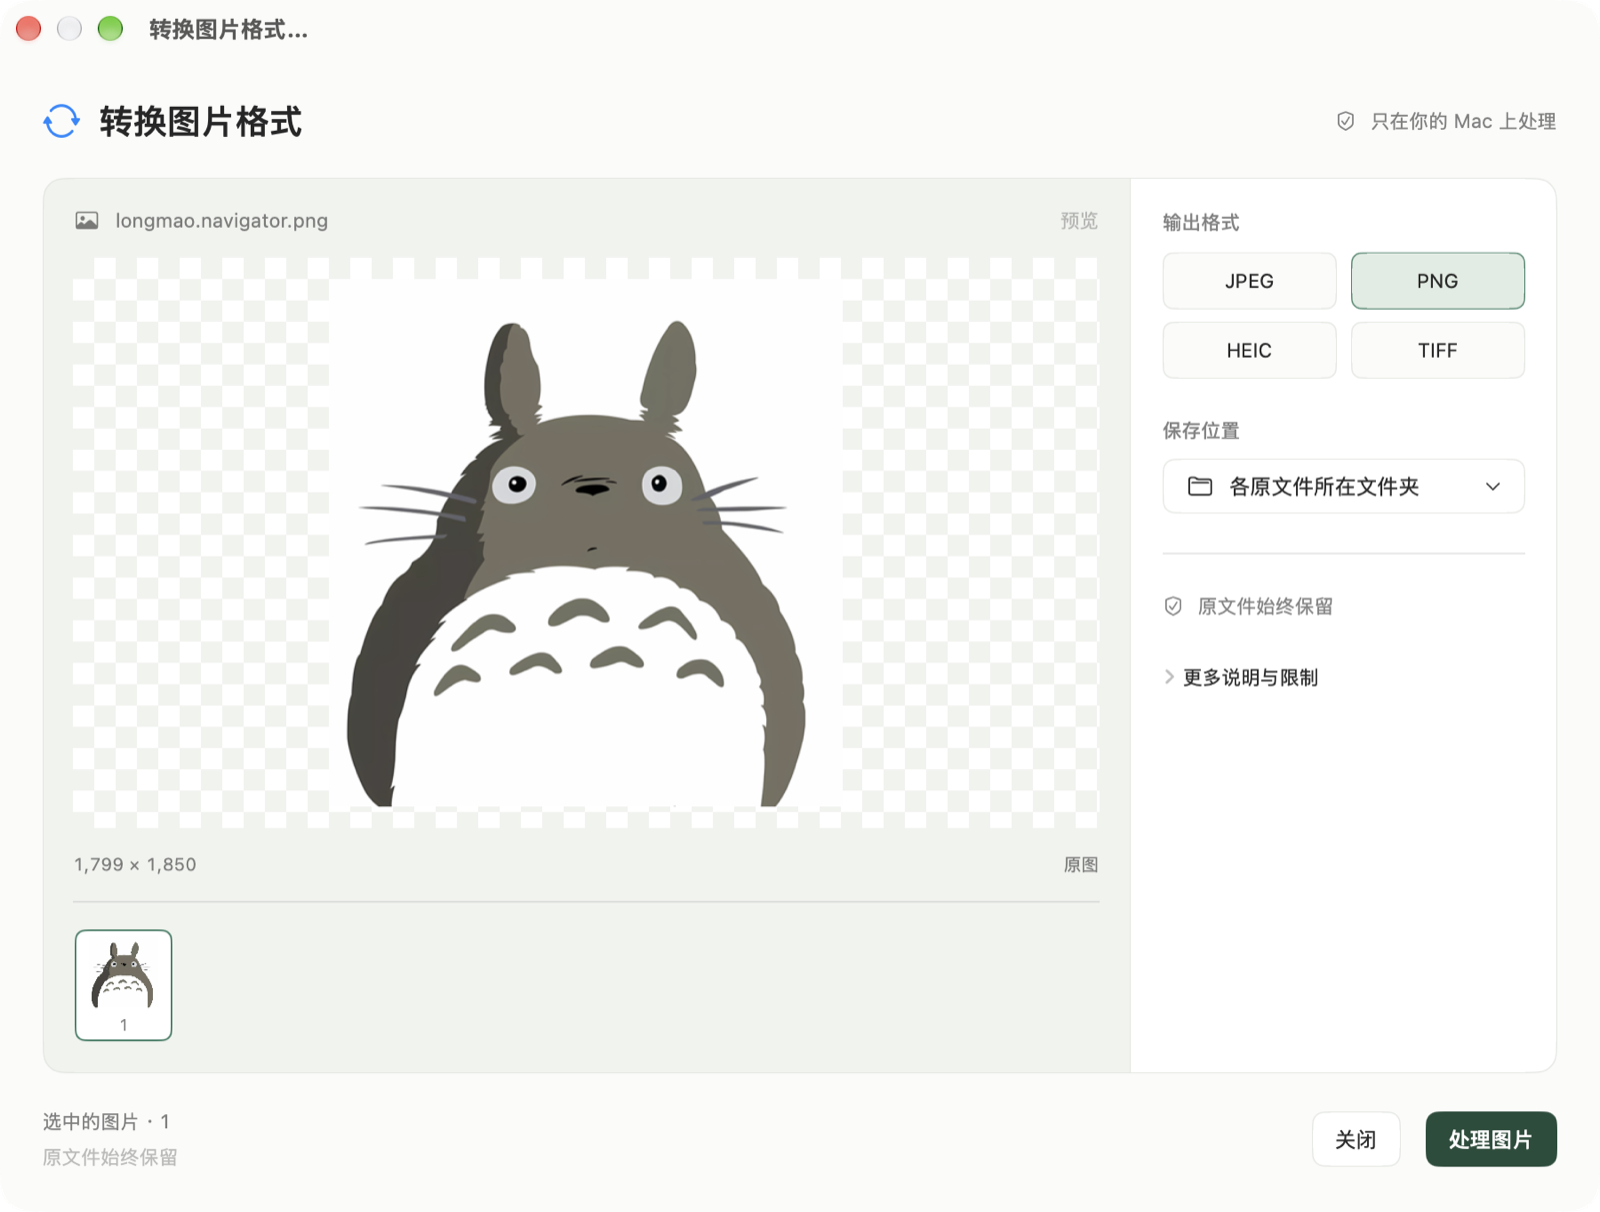Click the 原图 label below the preview
Viewport: 1600px width, 1212px height.
coord(1080,865)
